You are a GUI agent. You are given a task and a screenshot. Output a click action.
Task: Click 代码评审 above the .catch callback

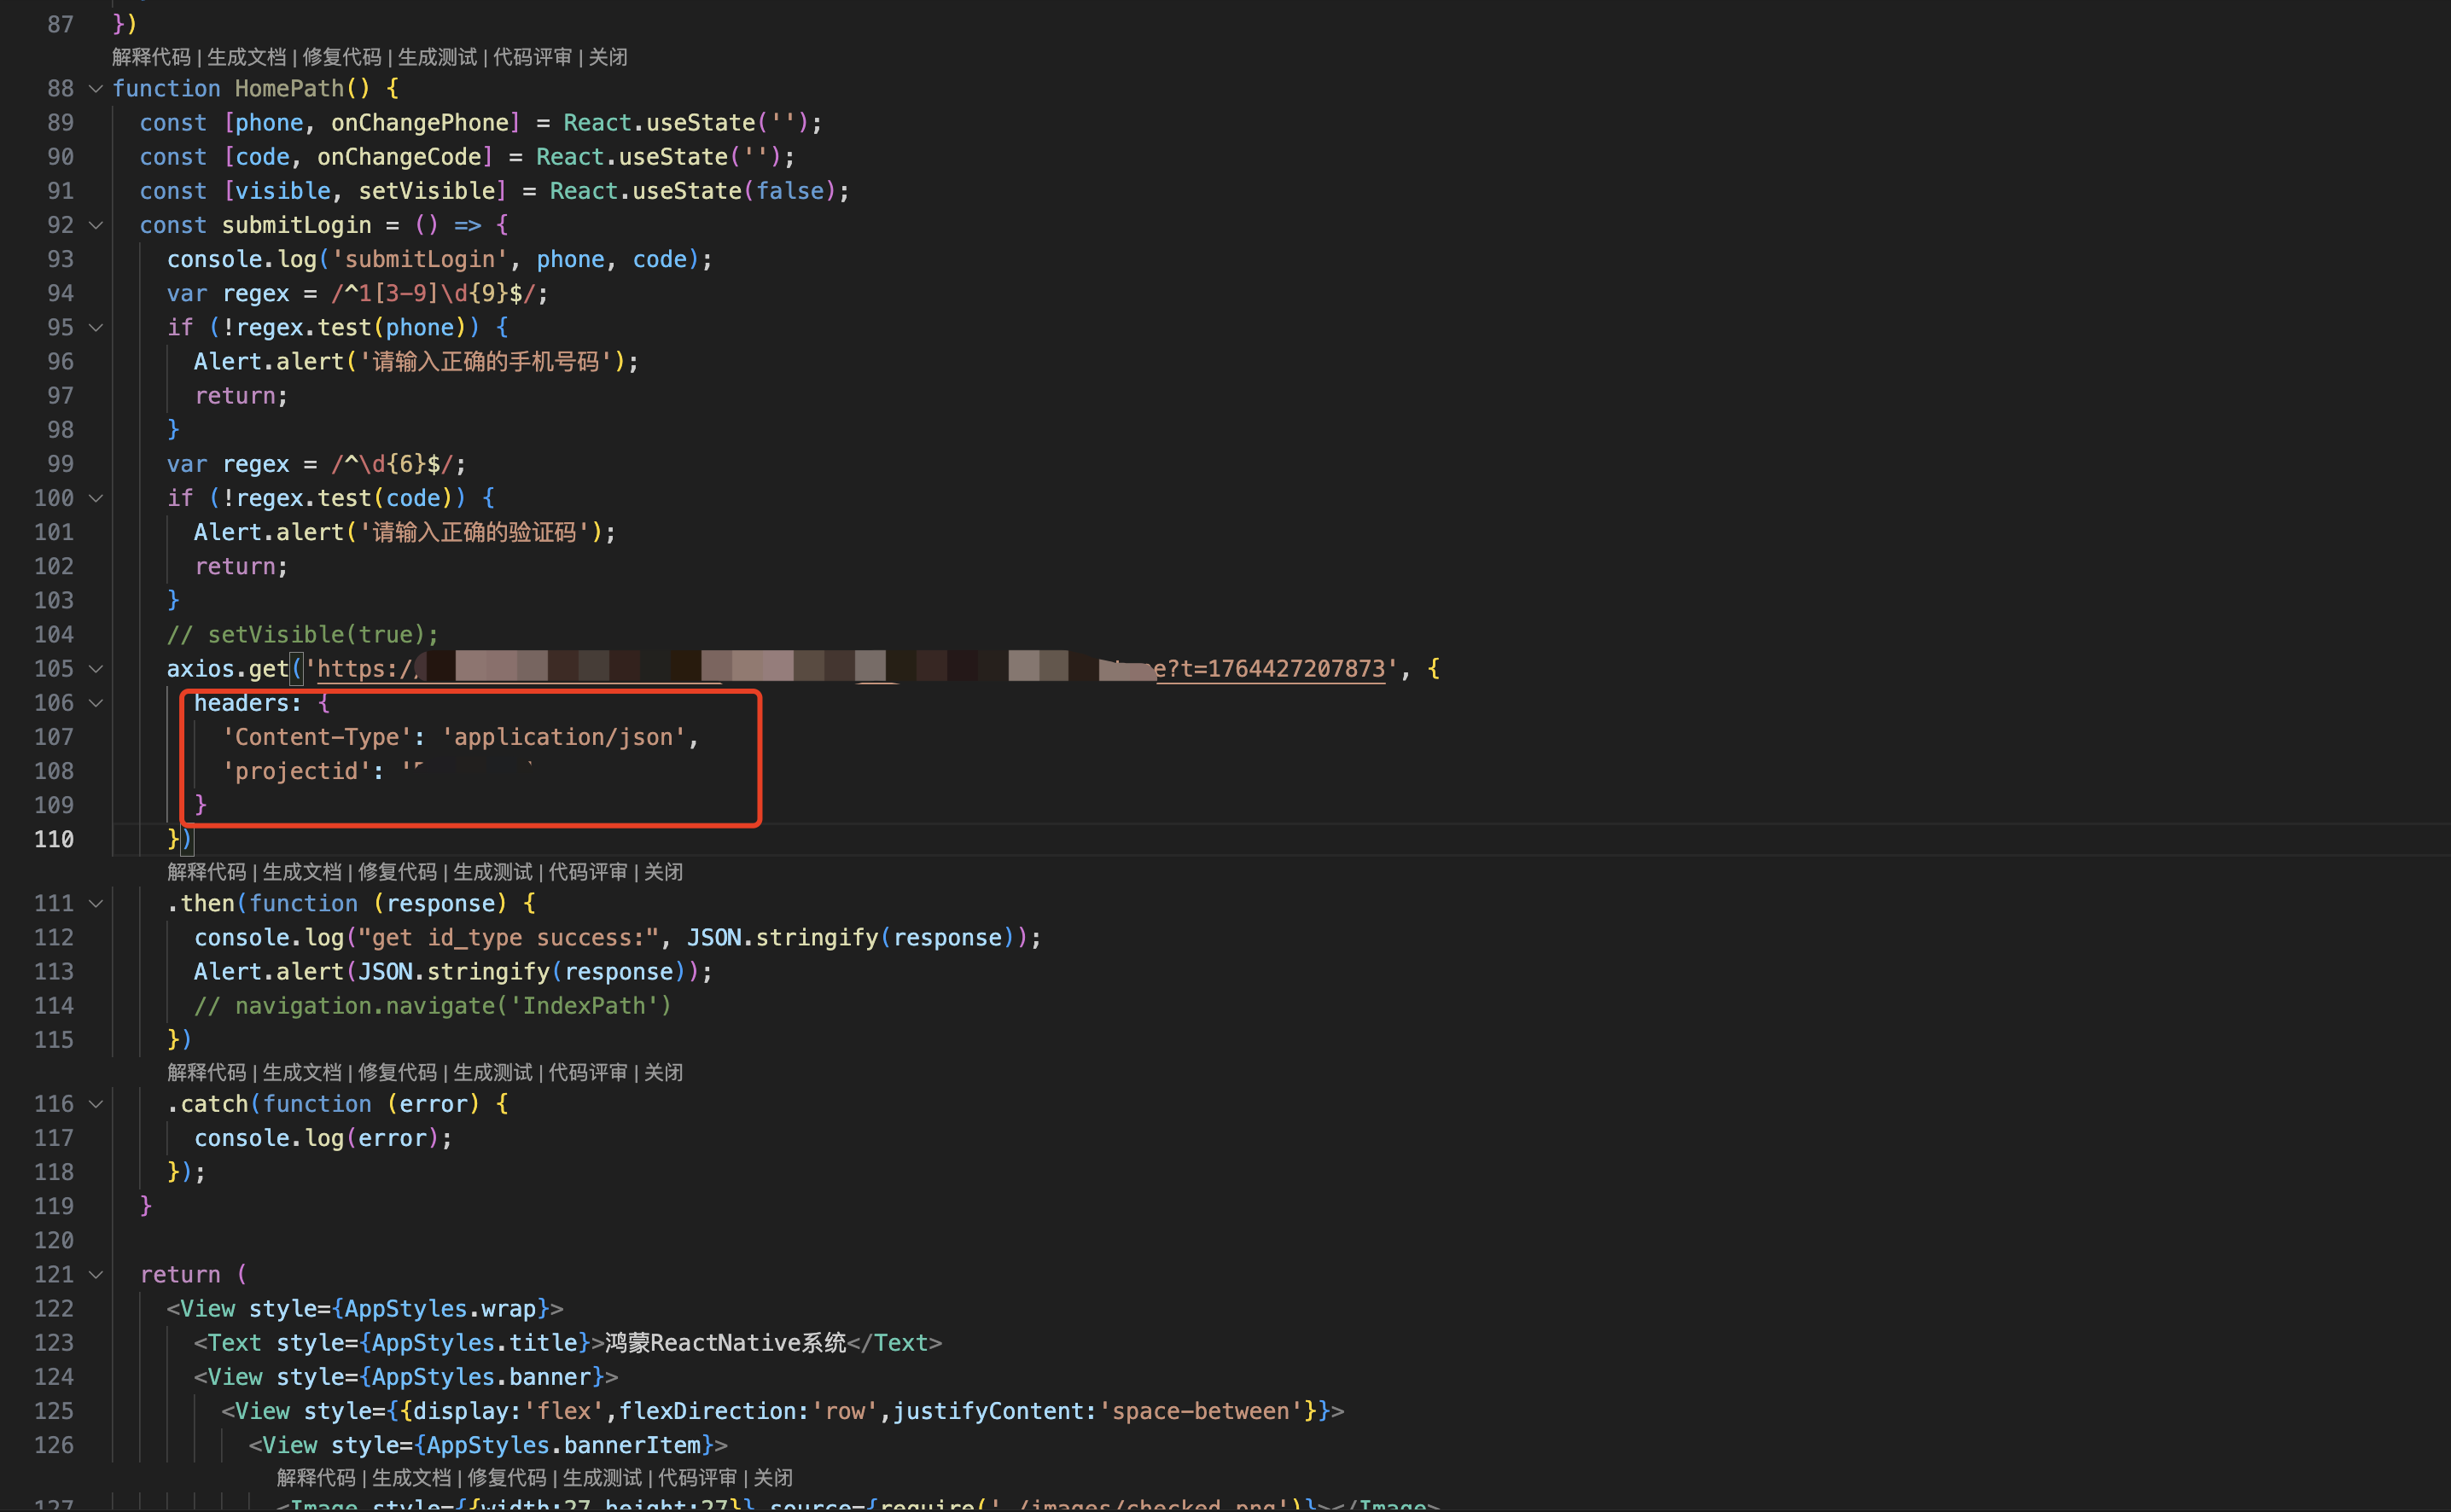point(587,1073)
